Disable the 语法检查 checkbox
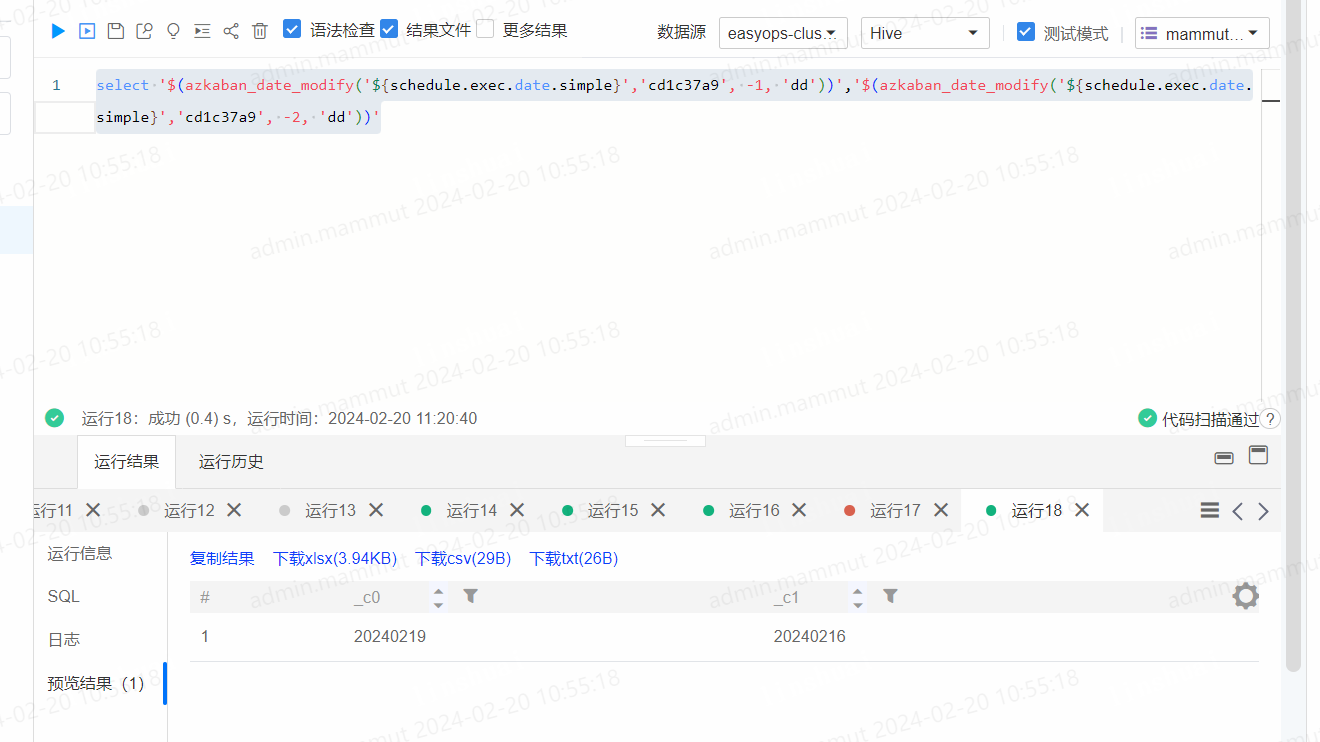Screen dimensions: 1320x742 (292, 29)
